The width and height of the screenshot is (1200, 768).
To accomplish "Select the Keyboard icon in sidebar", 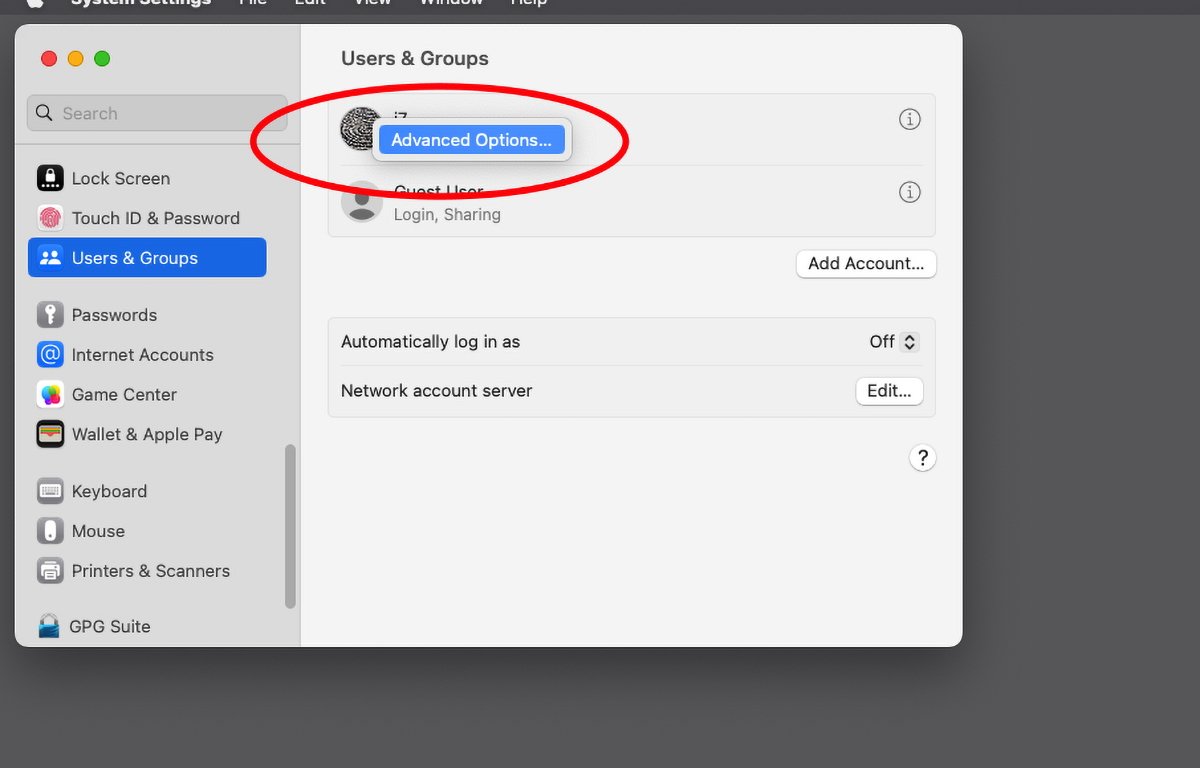I will tap(50, 491).
